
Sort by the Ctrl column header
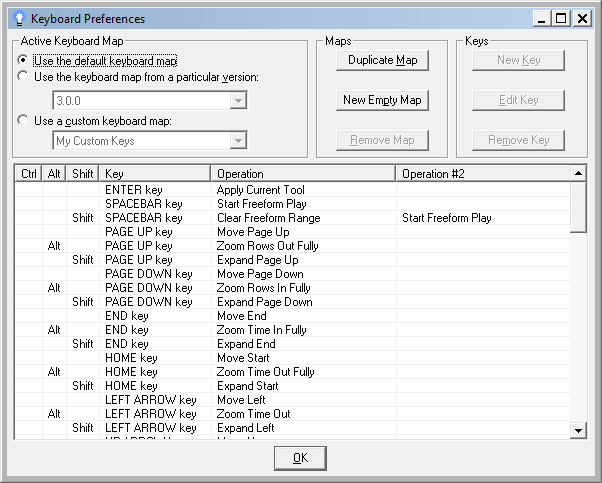pyautogui.click(x=29, y=174)
